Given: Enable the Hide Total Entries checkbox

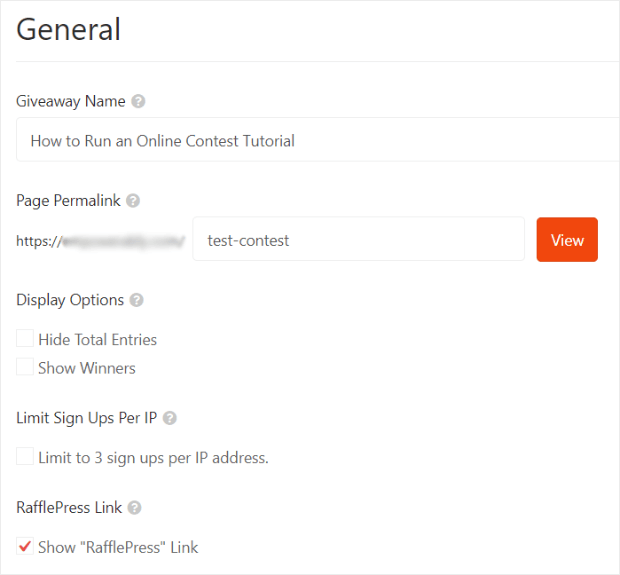Looking at the screenshot, I should (x=25, y=339).
